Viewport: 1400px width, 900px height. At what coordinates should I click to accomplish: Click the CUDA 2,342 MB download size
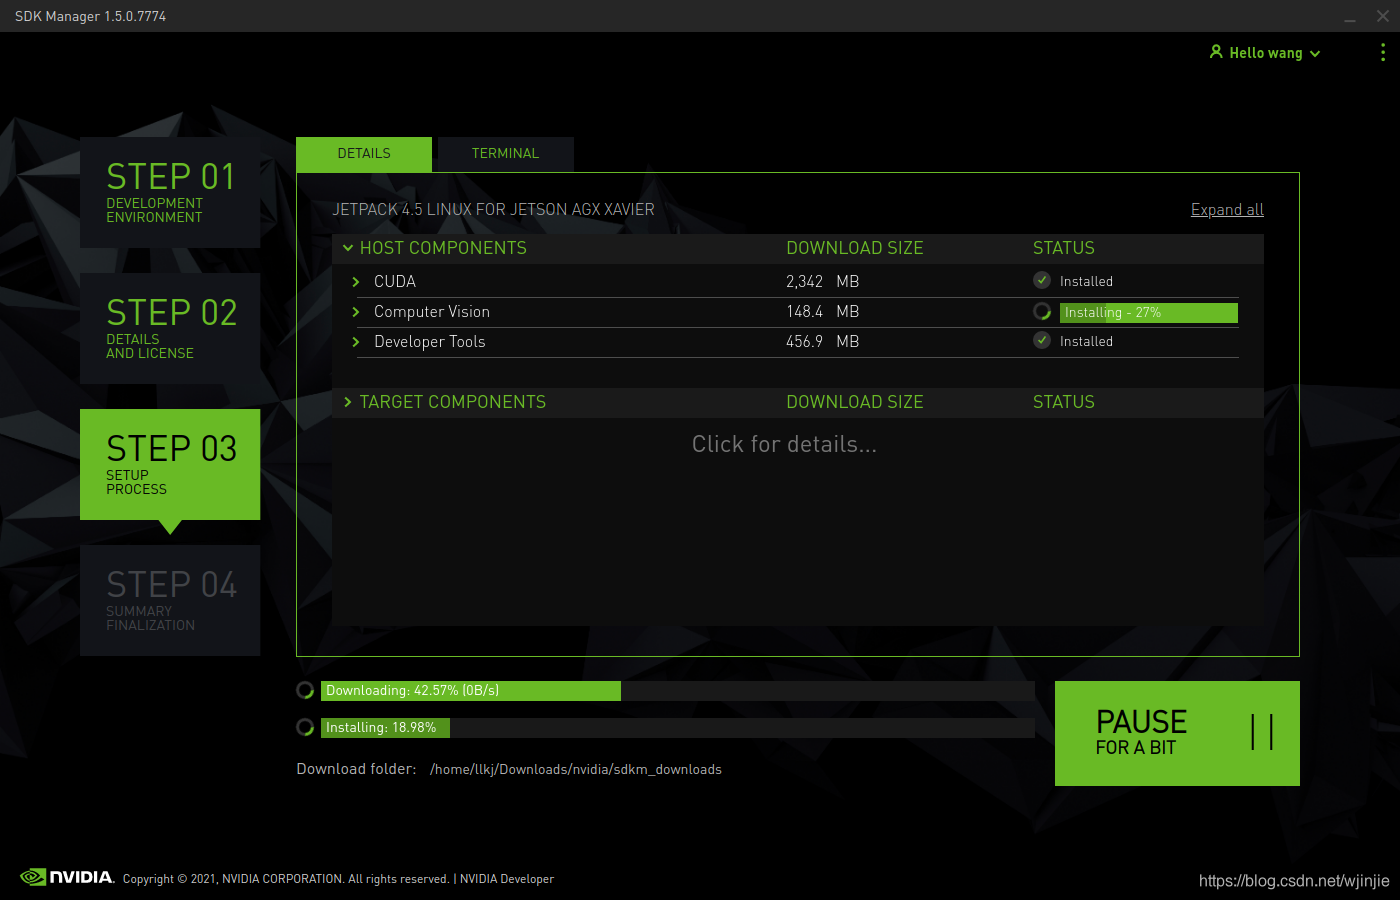(x=822, y=282)
